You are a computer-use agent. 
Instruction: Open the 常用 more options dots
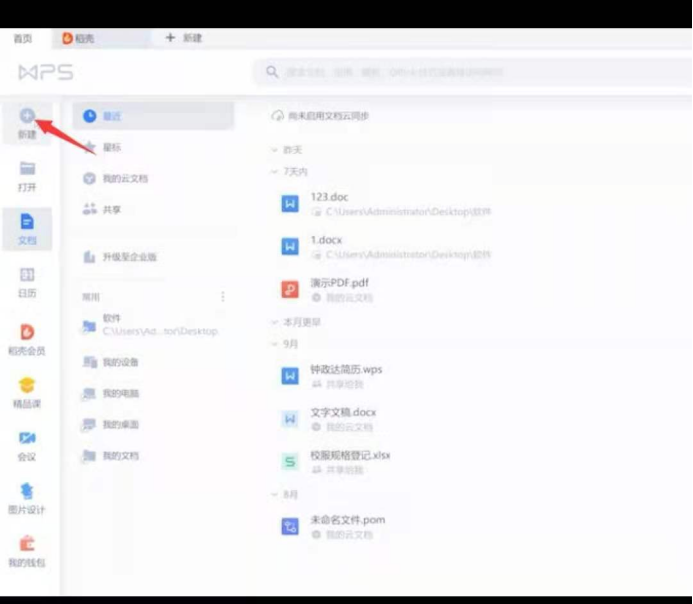pyautogui.click(x=223, y=296)
